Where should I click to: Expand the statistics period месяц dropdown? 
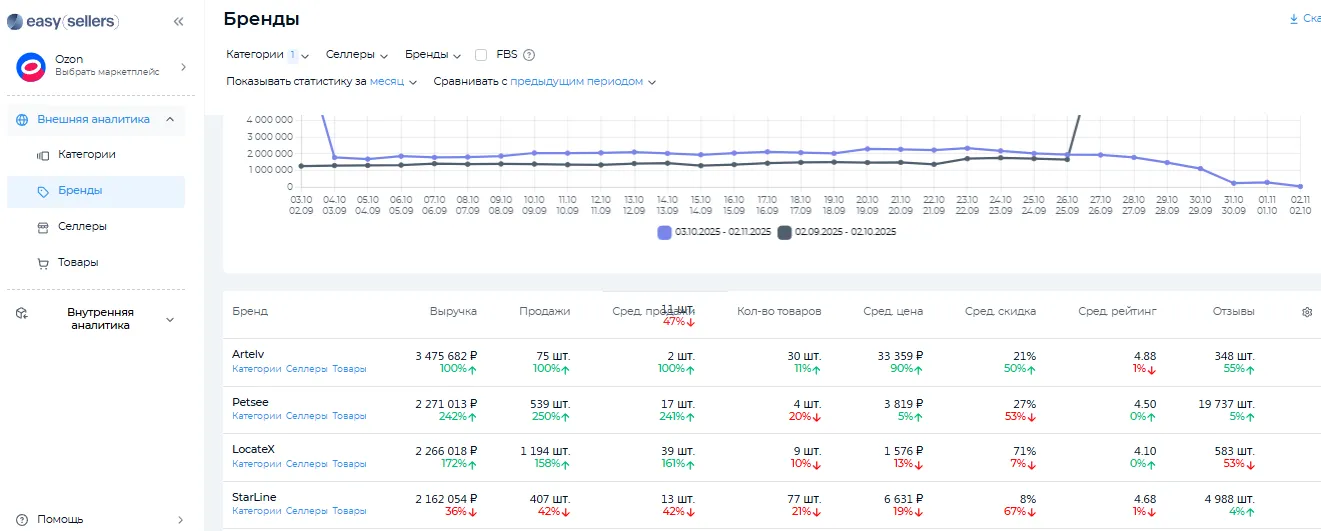[393, 82]
